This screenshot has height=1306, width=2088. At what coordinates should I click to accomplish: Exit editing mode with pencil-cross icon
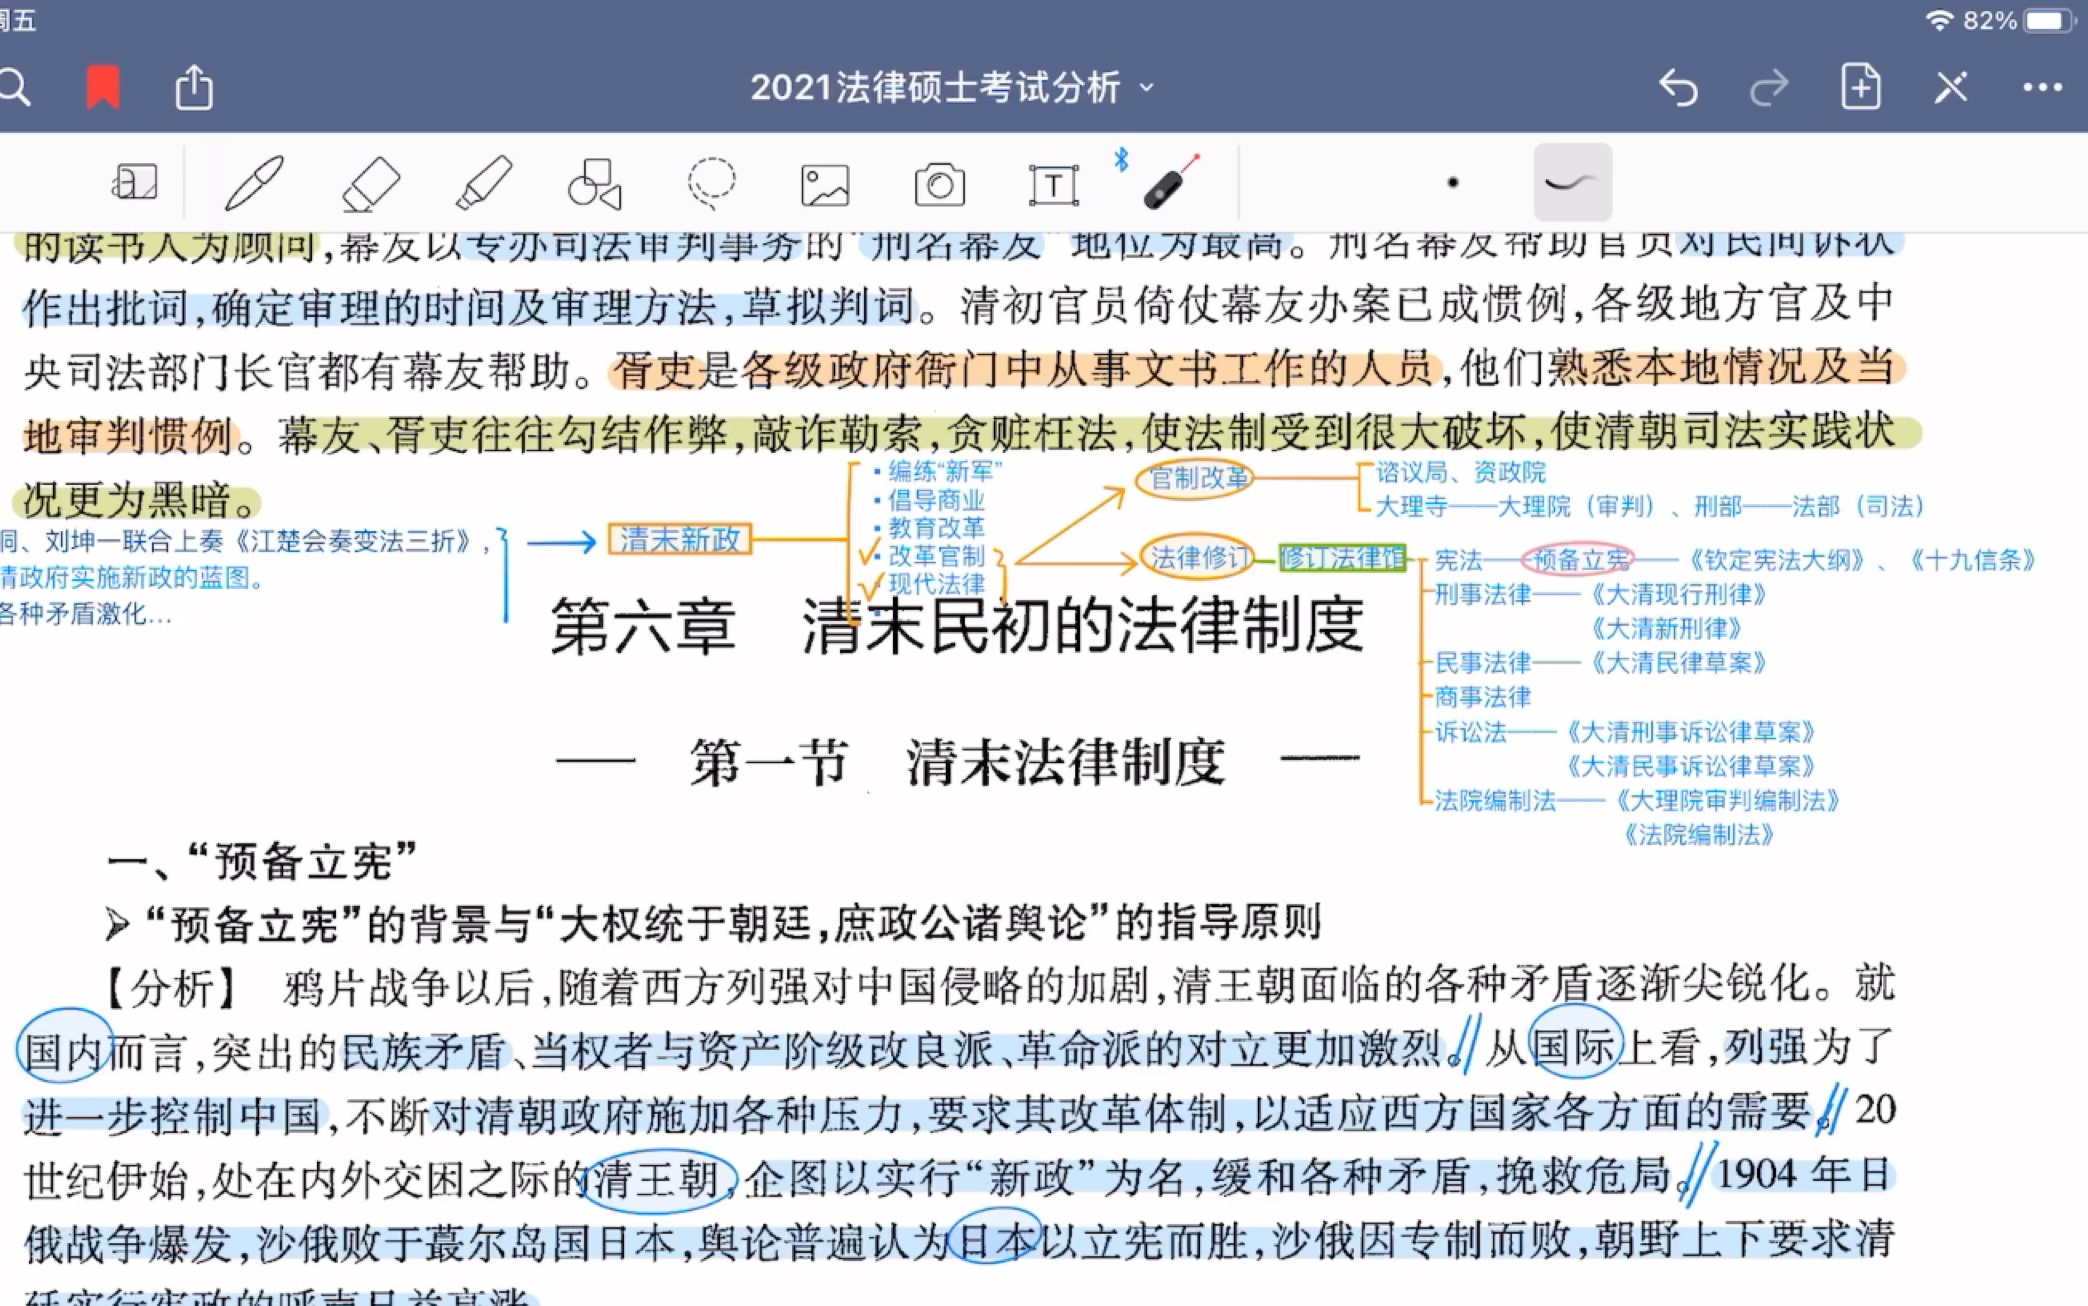(x=1951, y=88)
